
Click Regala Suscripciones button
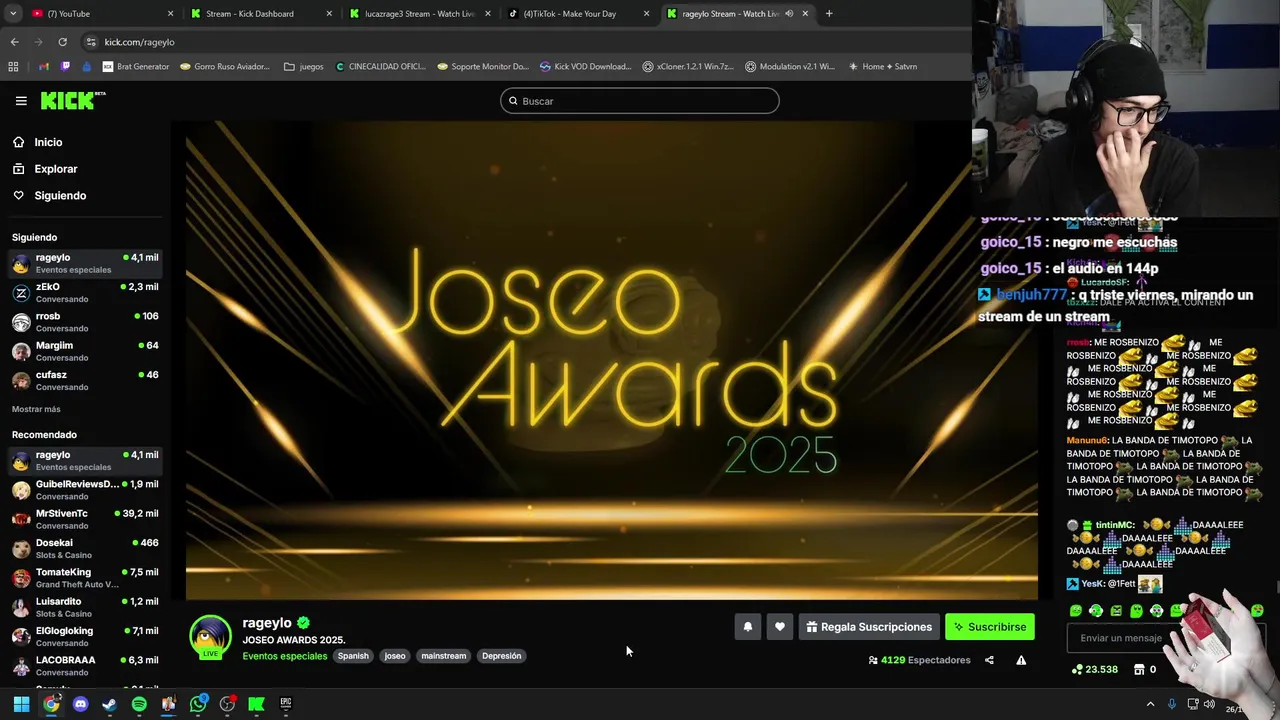(x=869, y=627)
